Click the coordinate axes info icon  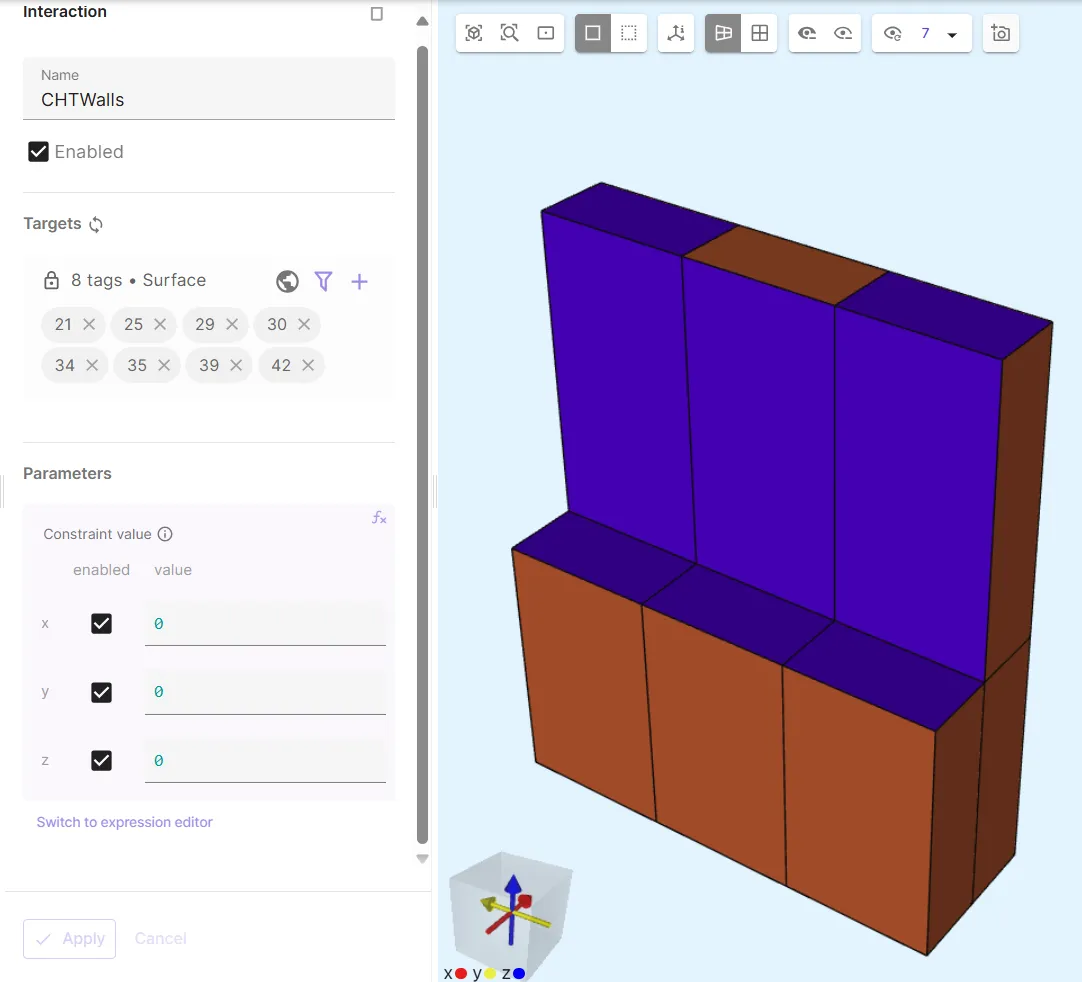(x=676, y=33)
